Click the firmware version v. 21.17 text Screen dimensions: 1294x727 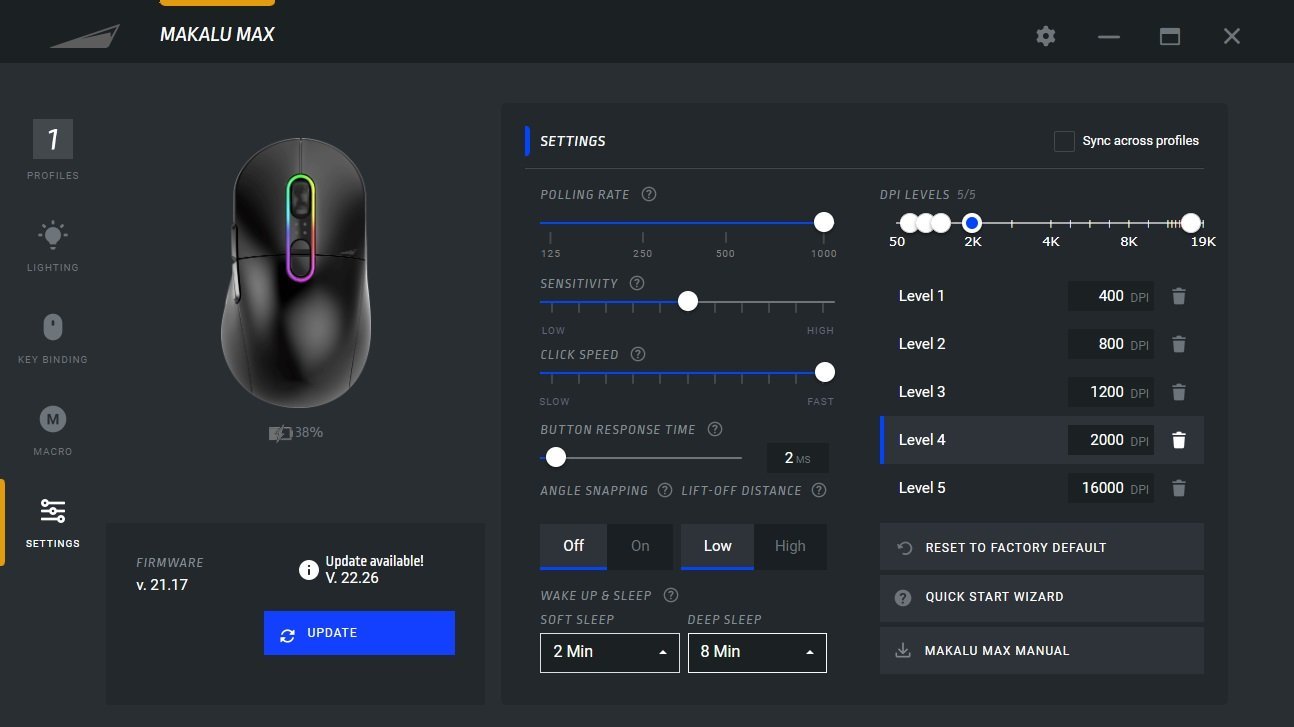(162, 584)
